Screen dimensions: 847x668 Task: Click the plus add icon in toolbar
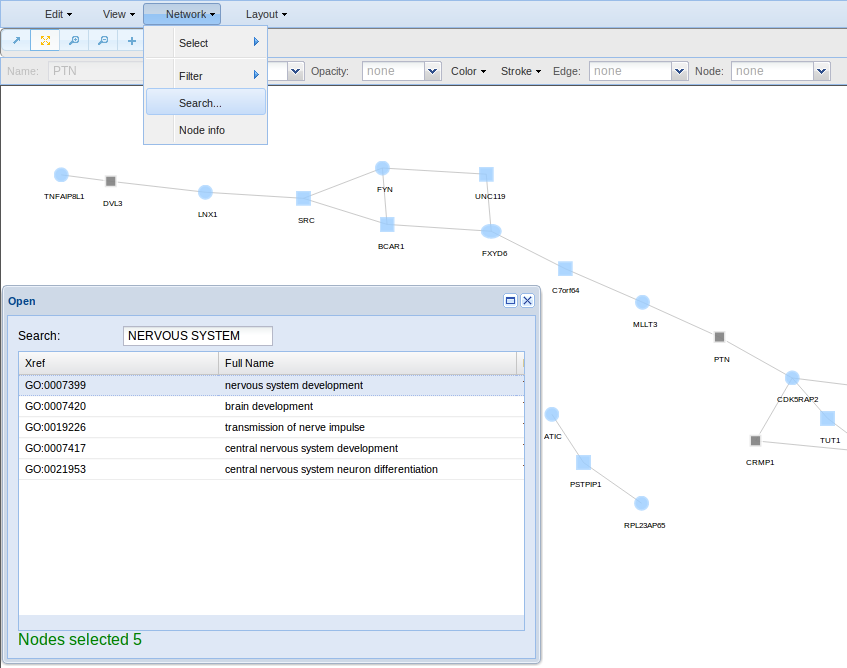point(131,41)
